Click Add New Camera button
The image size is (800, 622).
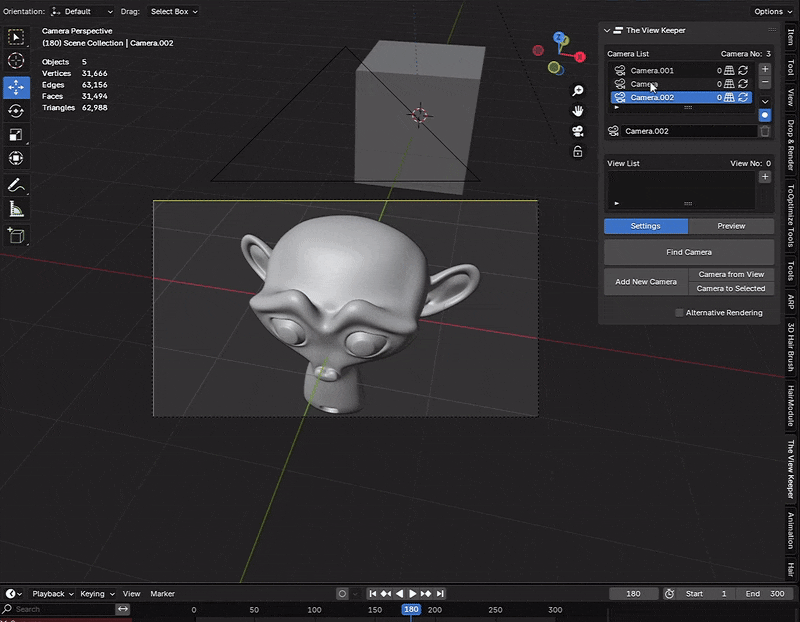[646, 282]
